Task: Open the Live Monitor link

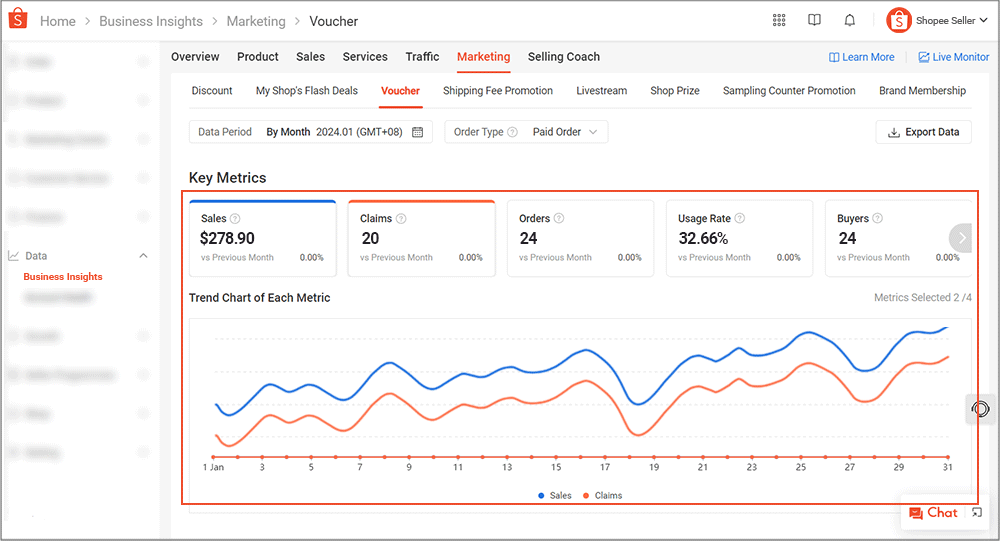Action: point(953,57)
